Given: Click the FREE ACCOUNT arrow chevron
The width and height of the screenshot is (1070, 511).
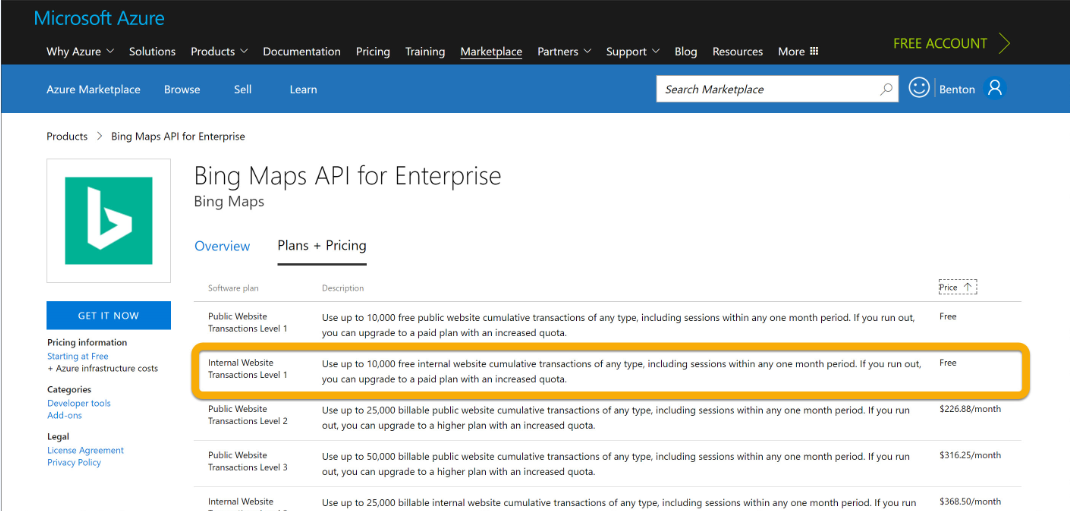Looking at the screenshot, I should coord(1004,43).
